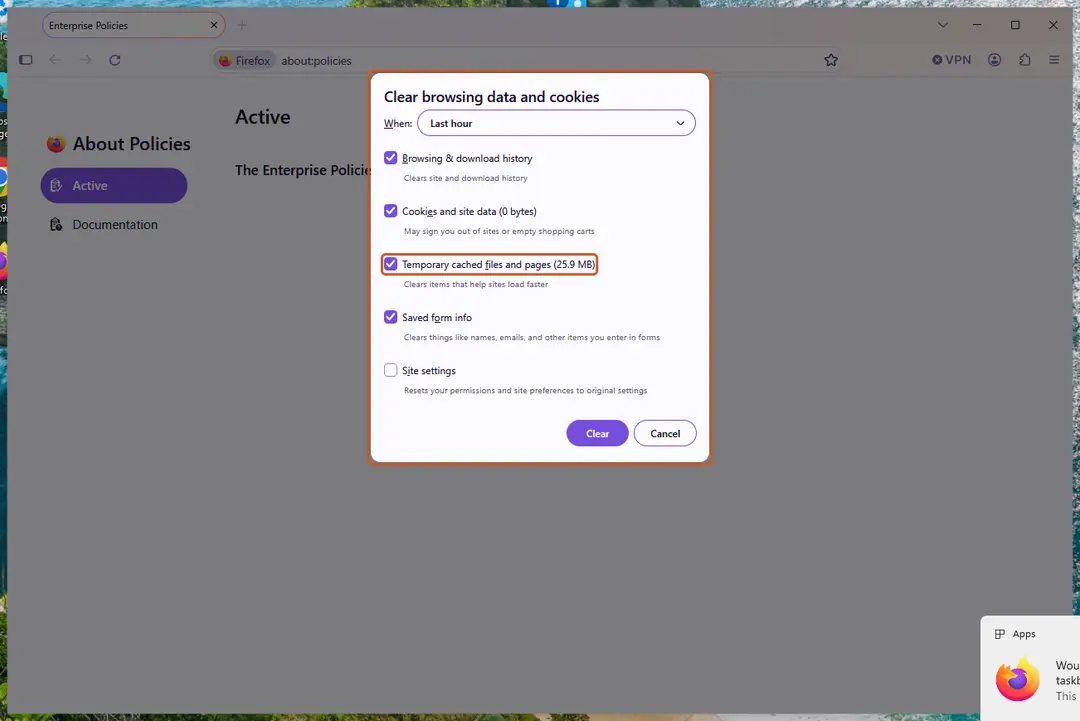Go forward using the forward arrow
This screenshot has height=721, width=1080.
(x=85, y=60)
